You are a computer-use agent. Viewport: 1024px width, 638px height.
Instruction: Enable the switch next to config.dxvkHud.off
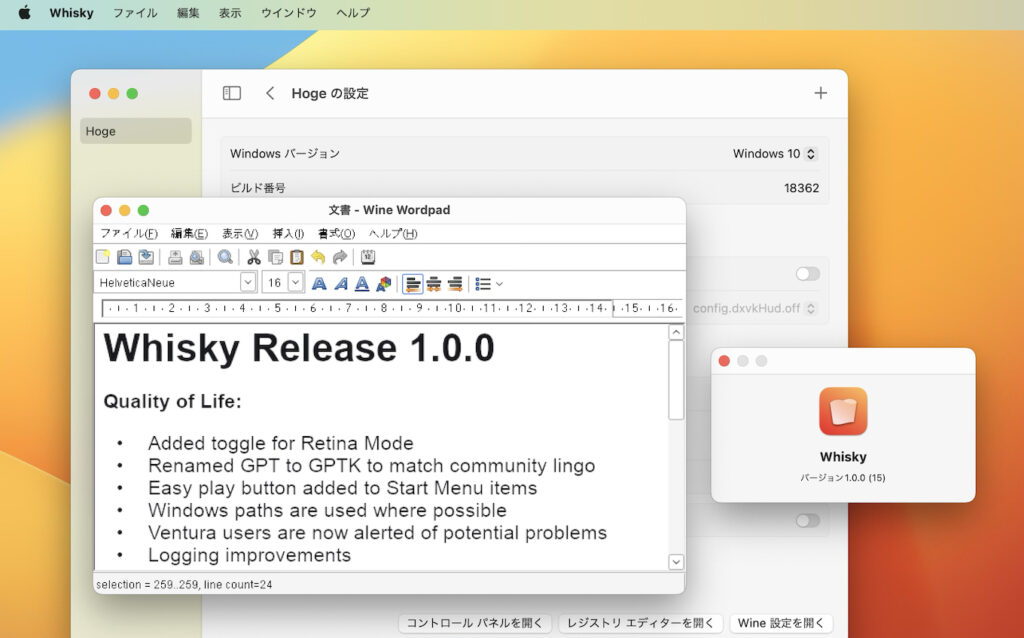pos(808,273)
